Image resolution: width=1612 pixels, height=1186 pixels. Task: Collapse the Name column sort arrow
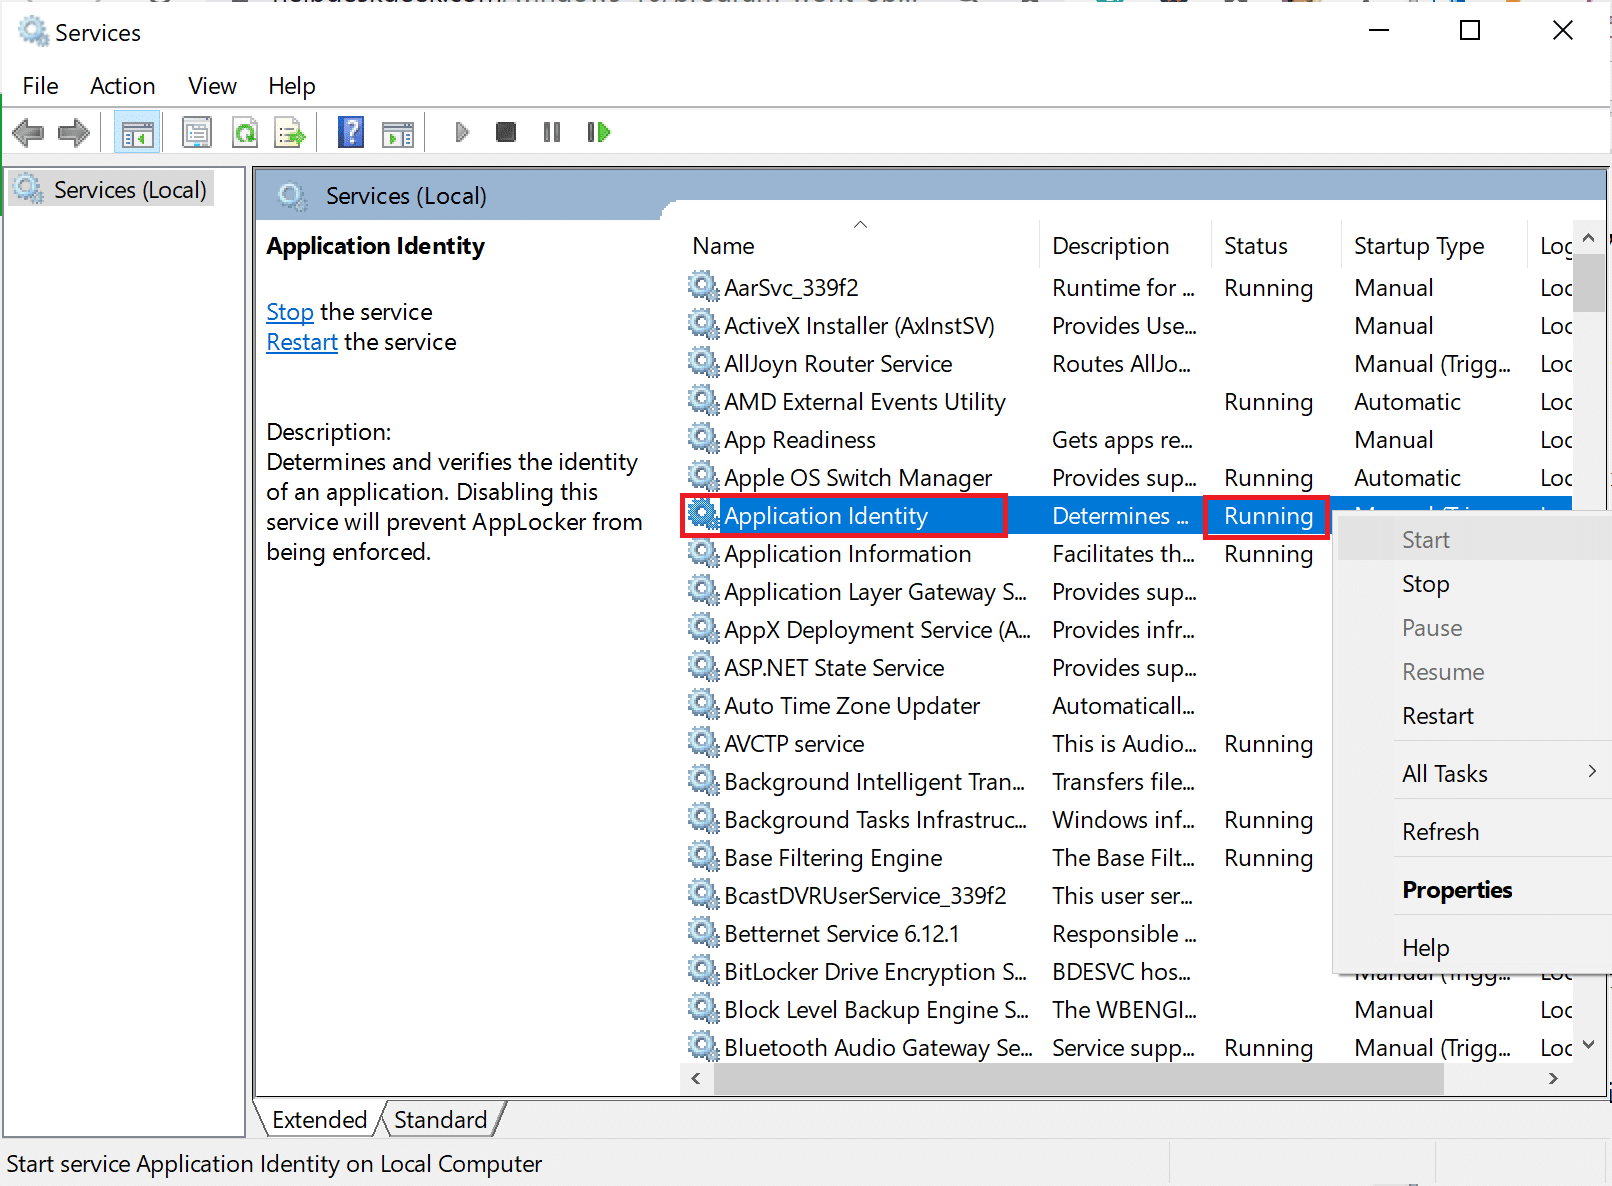coord(860,224)
